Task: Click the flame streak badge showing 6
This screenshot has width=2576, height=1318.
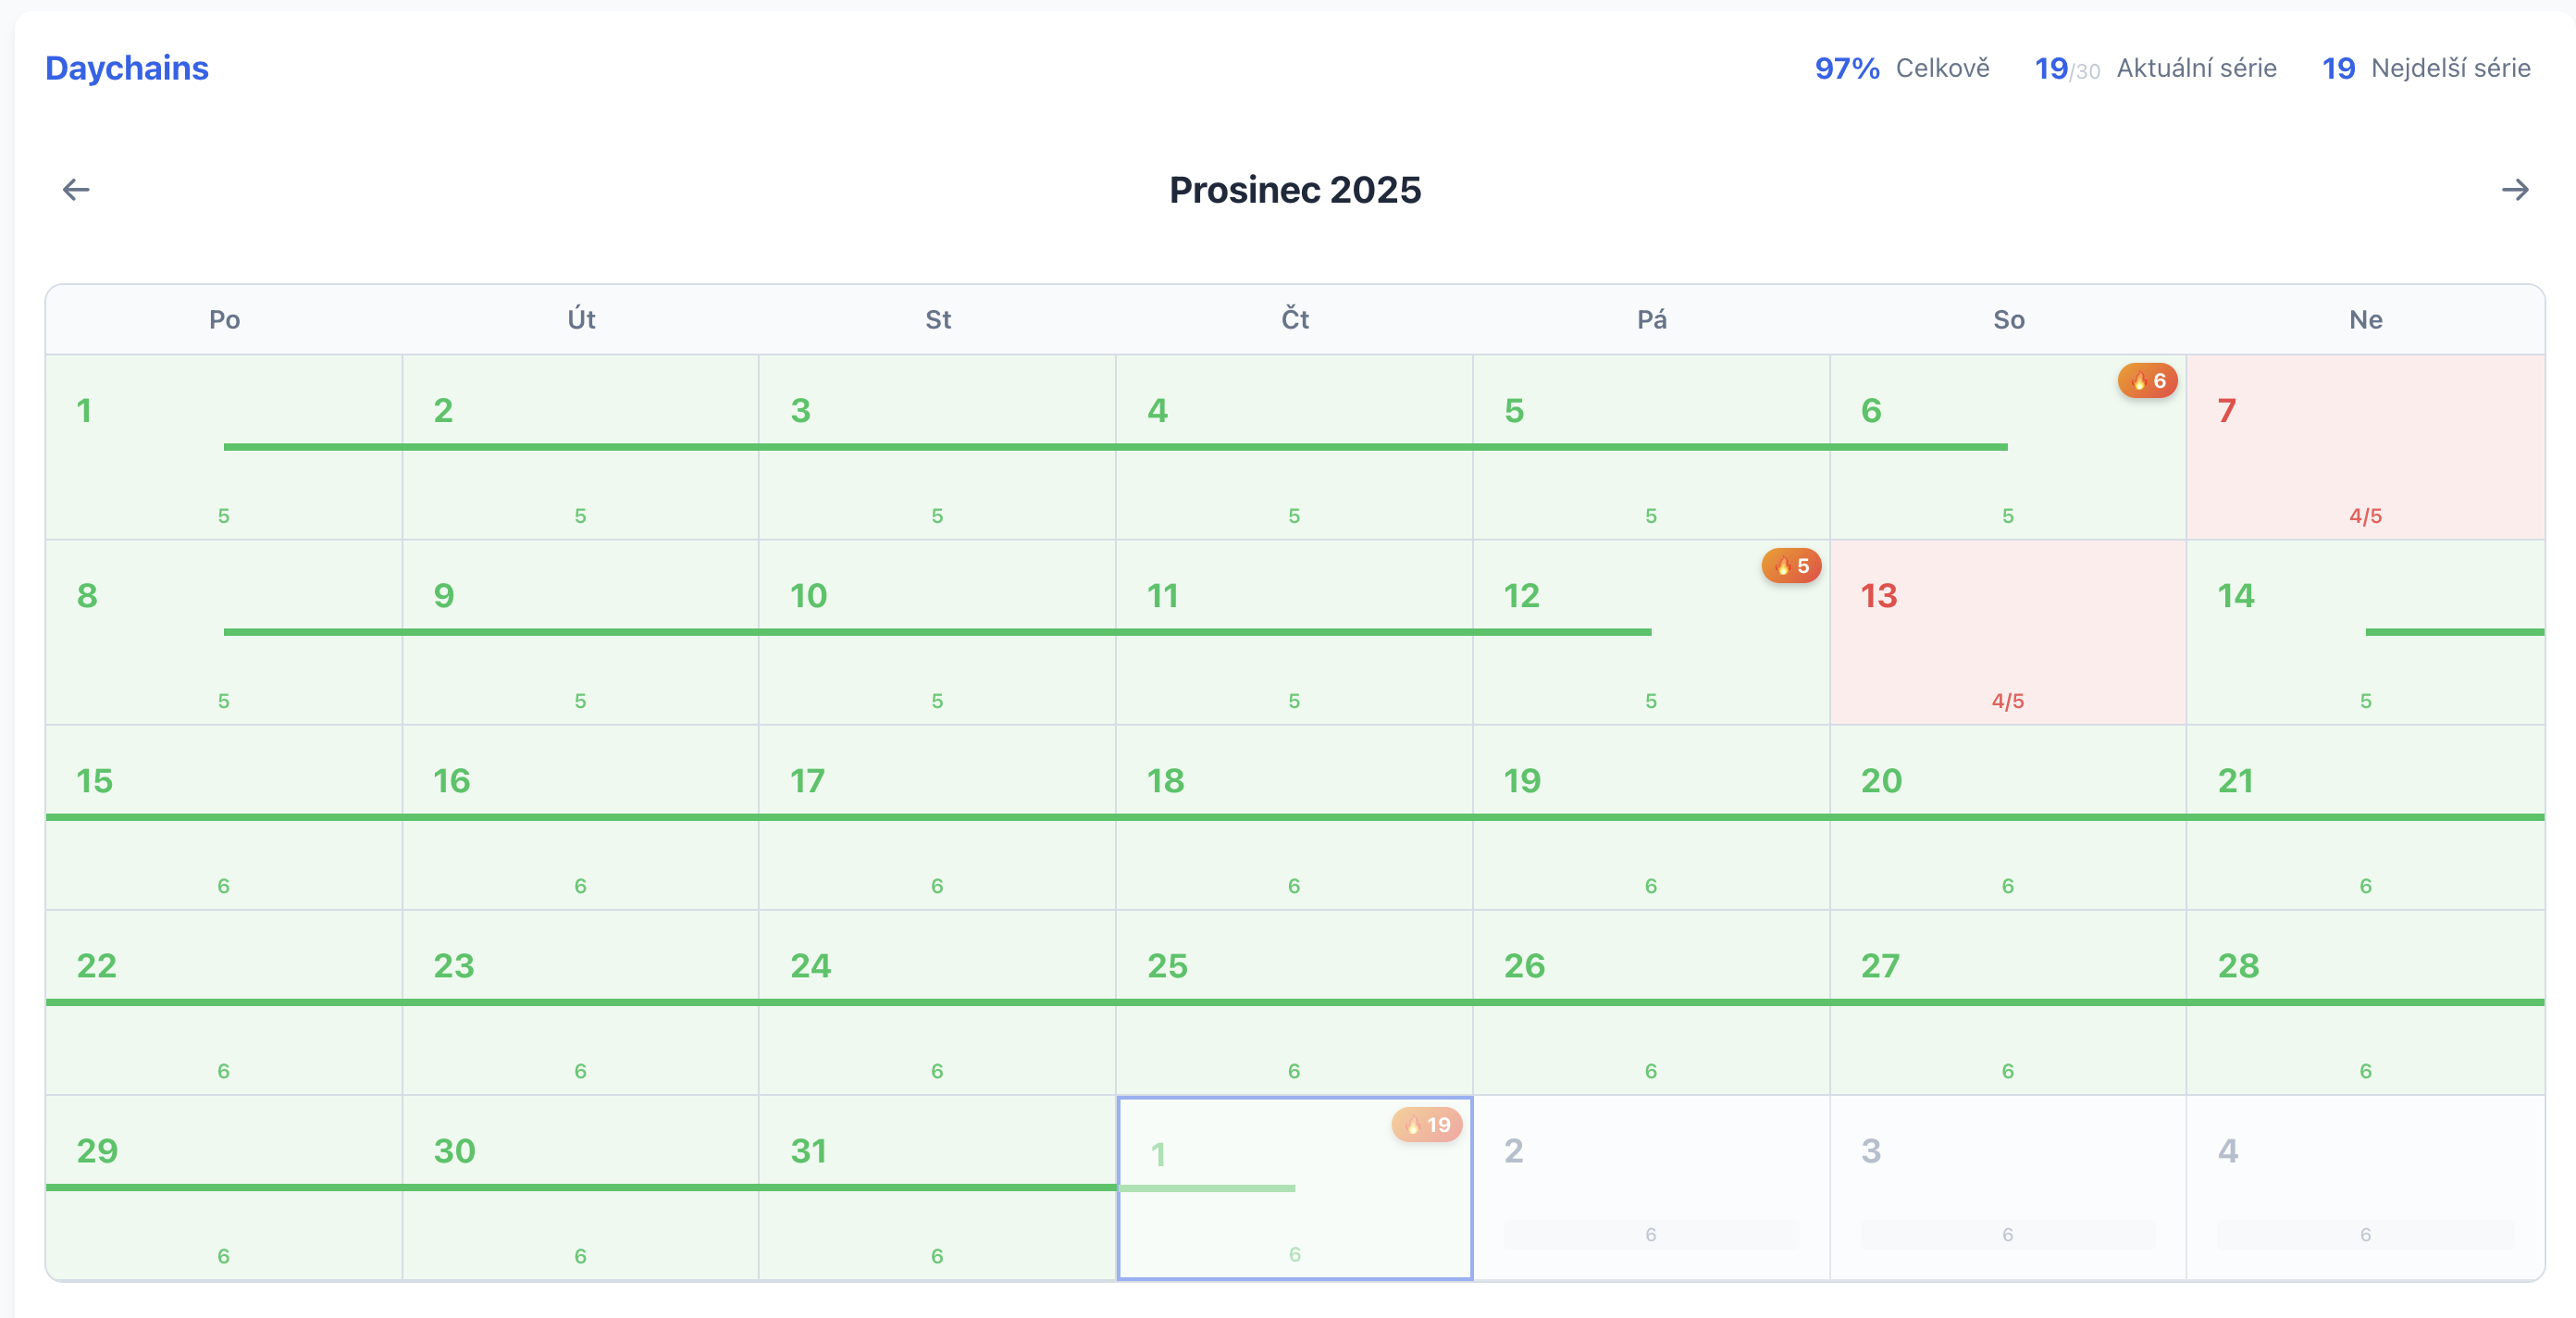Action: [2147, 381]
